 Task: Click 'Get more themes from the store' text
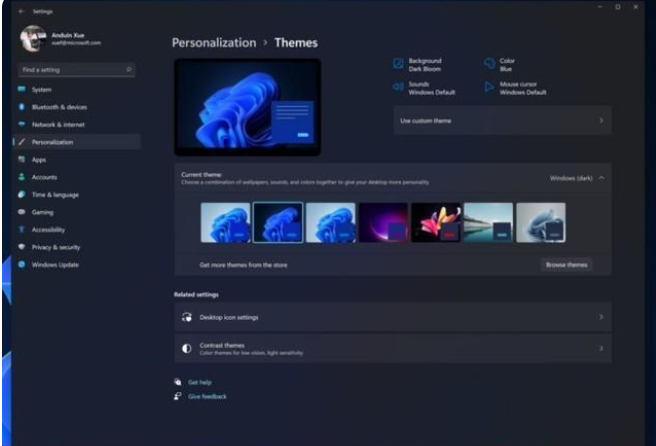click(x=243, y=265)
